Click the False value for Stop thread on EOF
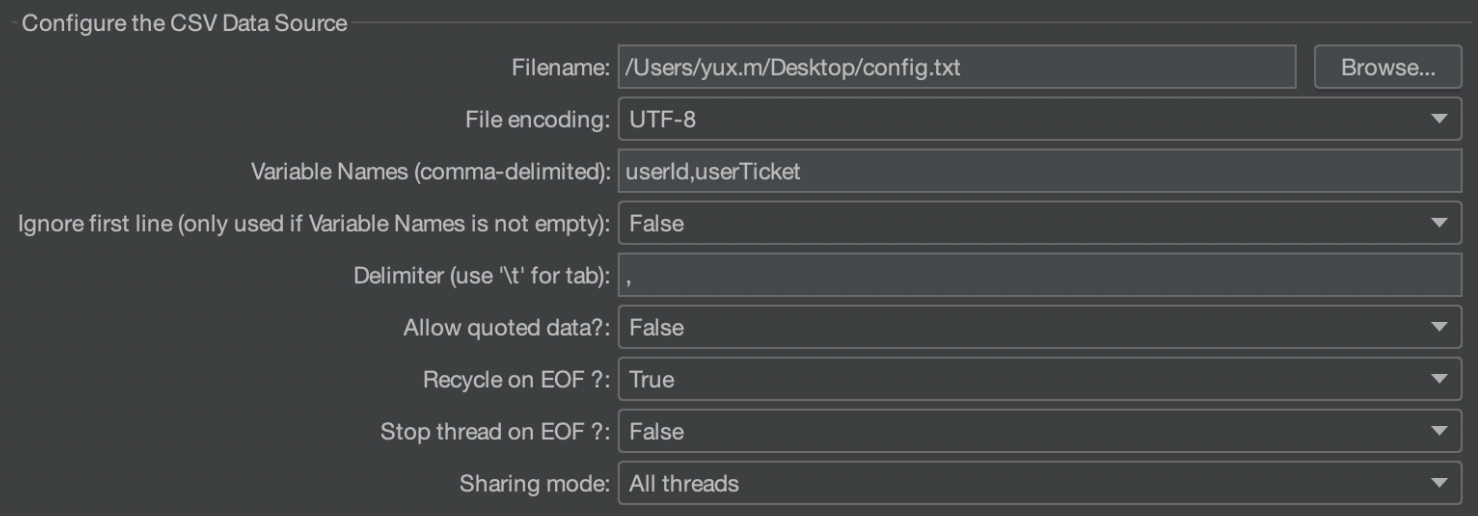This screenshot has width=1478, height=516. point(656,432)
